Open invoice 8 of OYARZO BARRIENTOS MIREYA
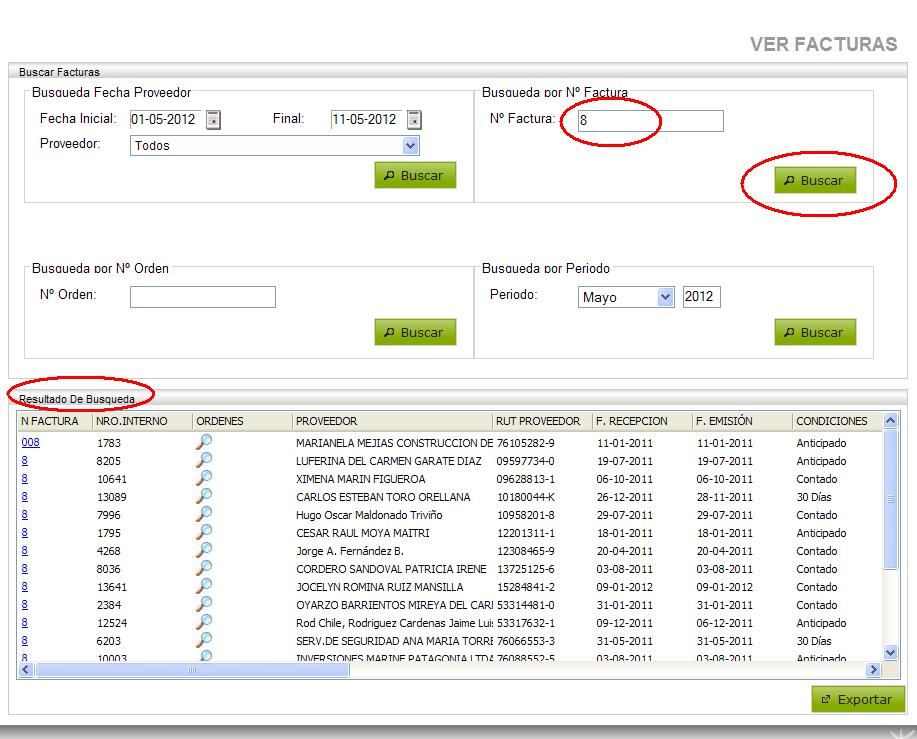 [x=25, y=605]
